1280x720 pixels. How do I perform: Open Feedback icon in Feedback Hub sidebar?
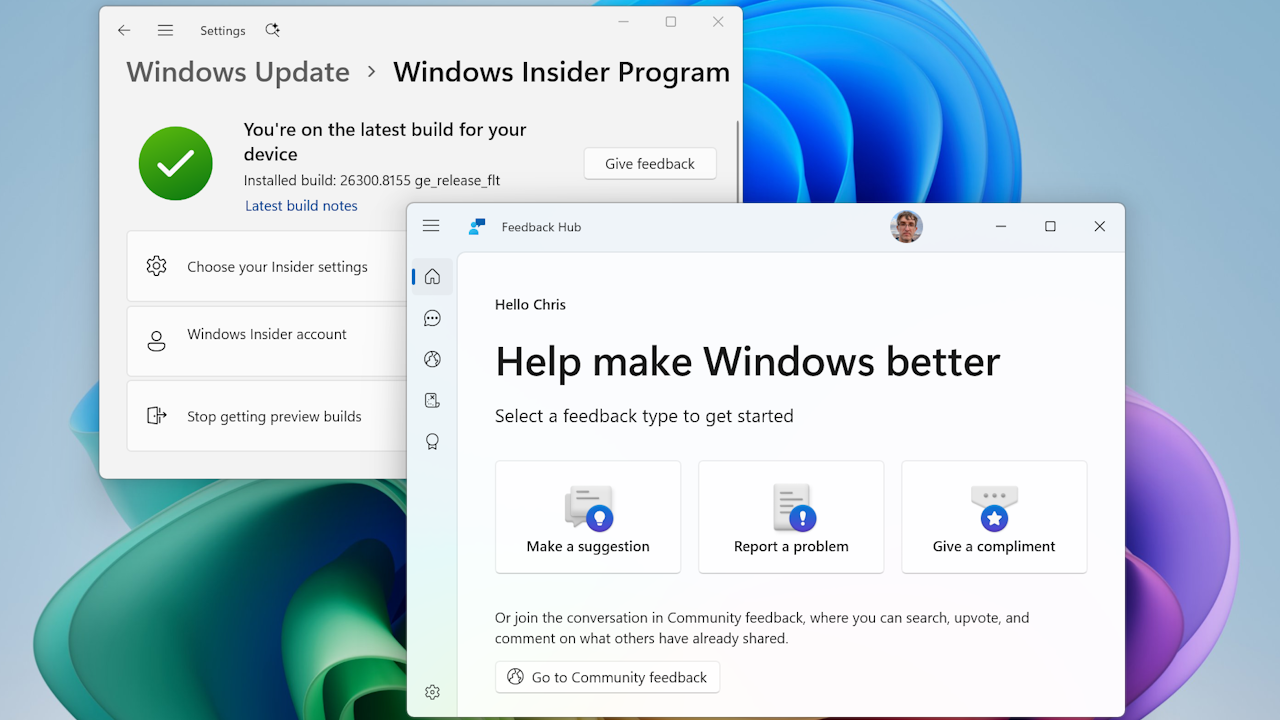[x=432, y=318]
